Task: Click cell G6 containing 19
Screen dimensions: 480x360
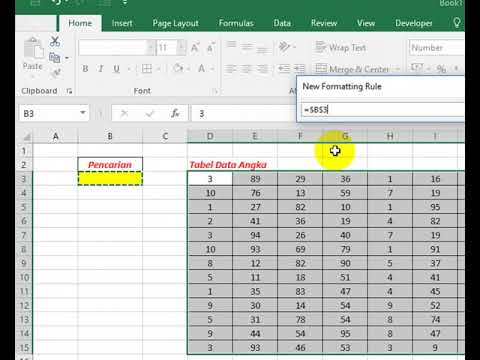Action: click(345, 221)
